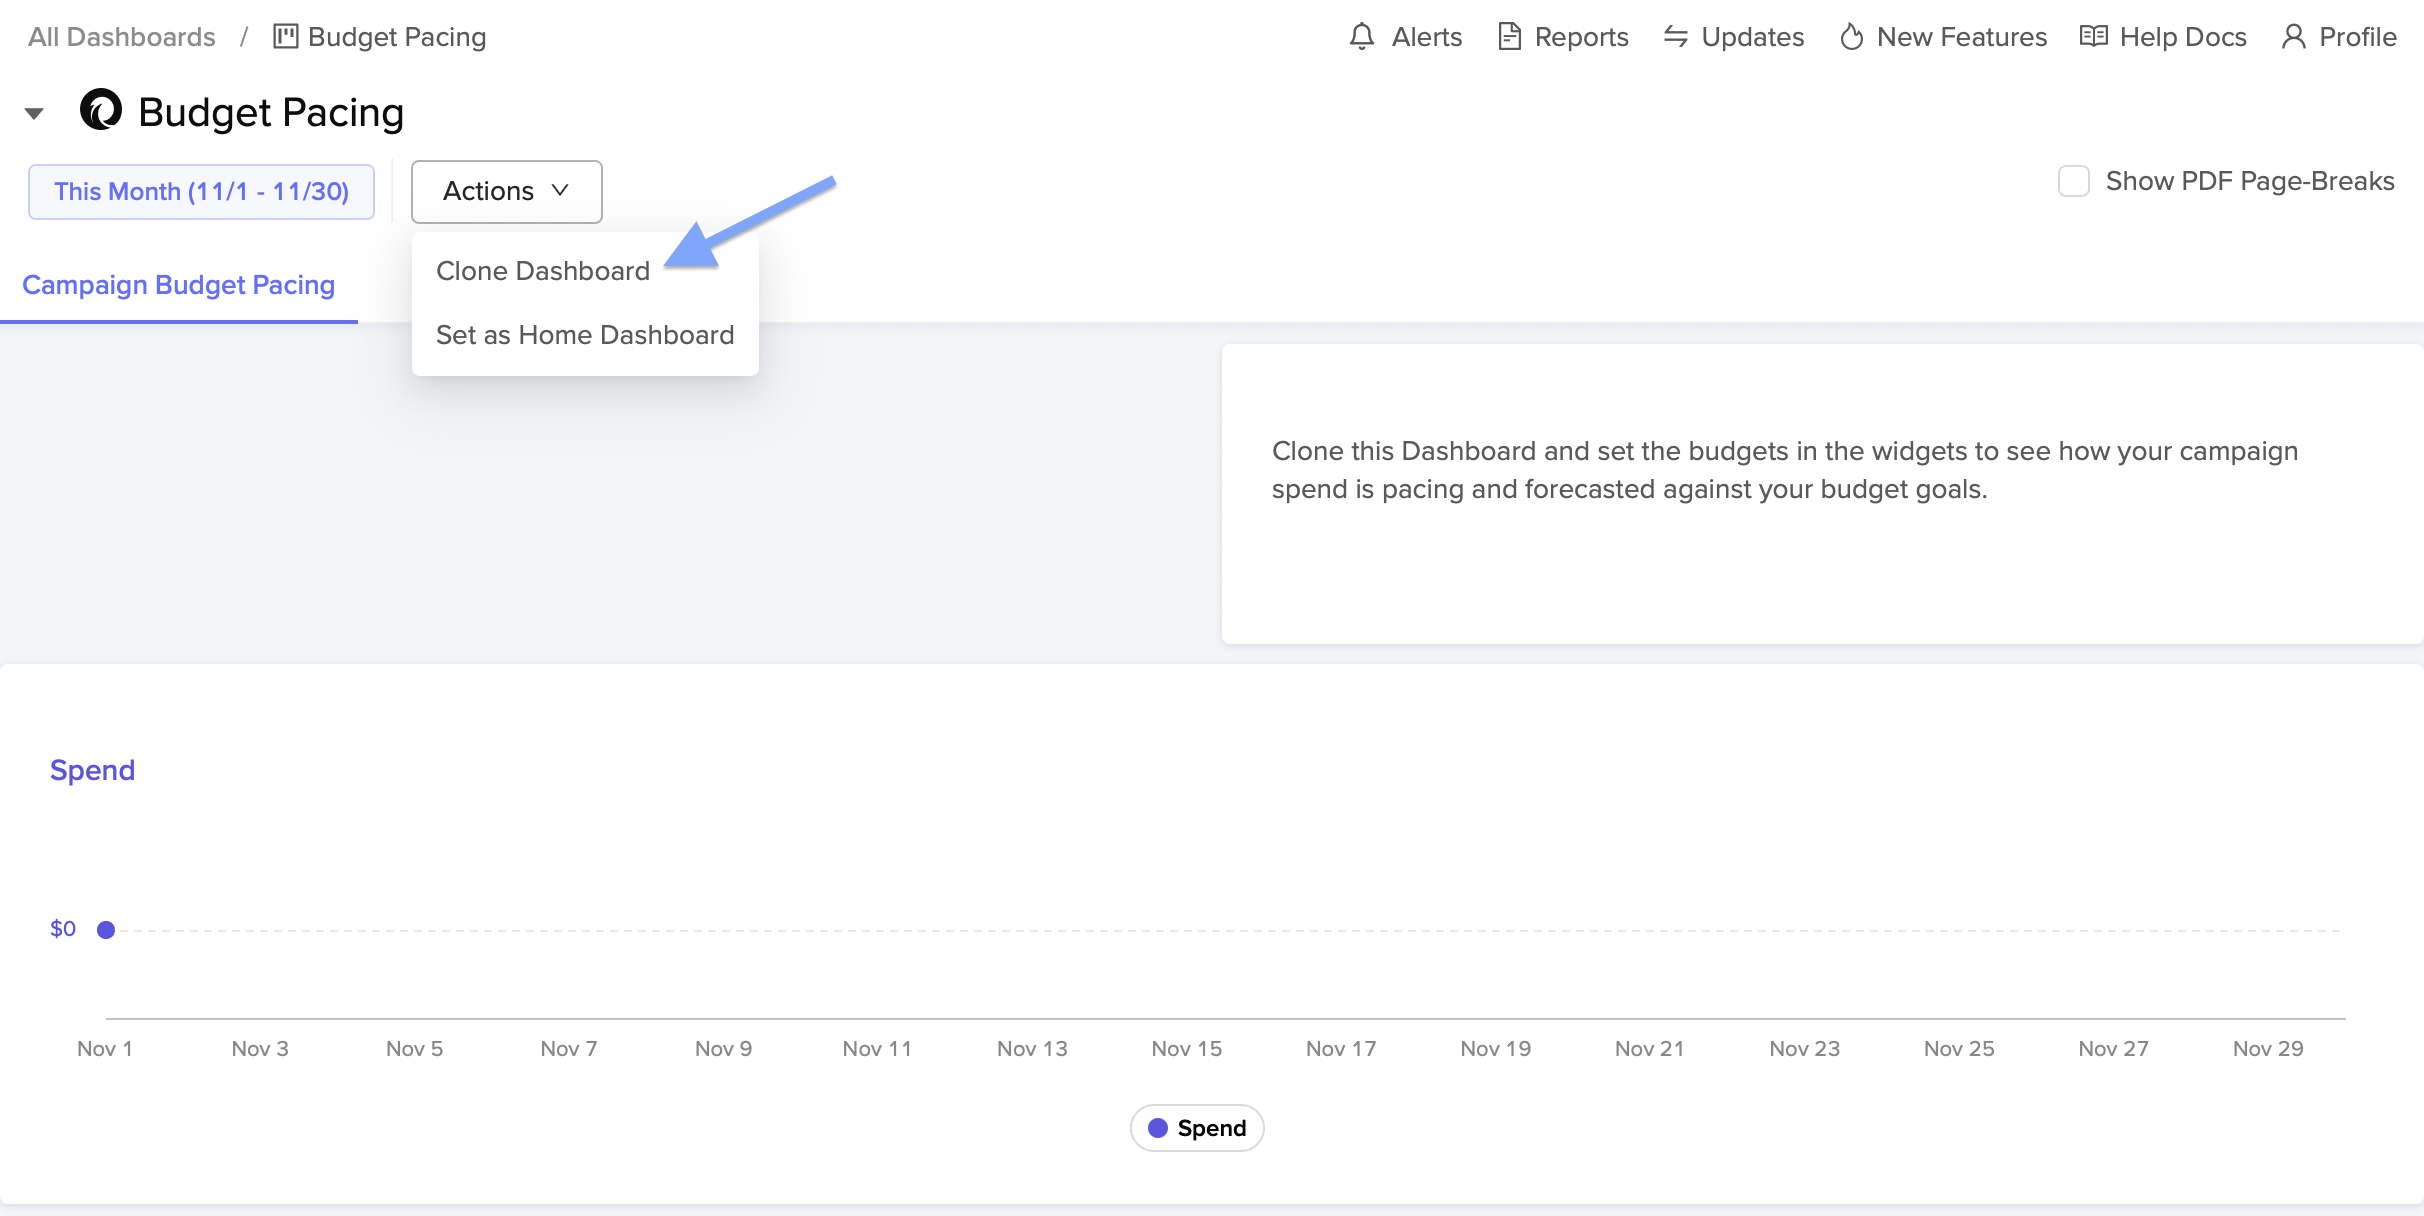The image size is (2424, 1216).
Task: Collapse the dashboard header triangle arrow
Action: point(34,113)
